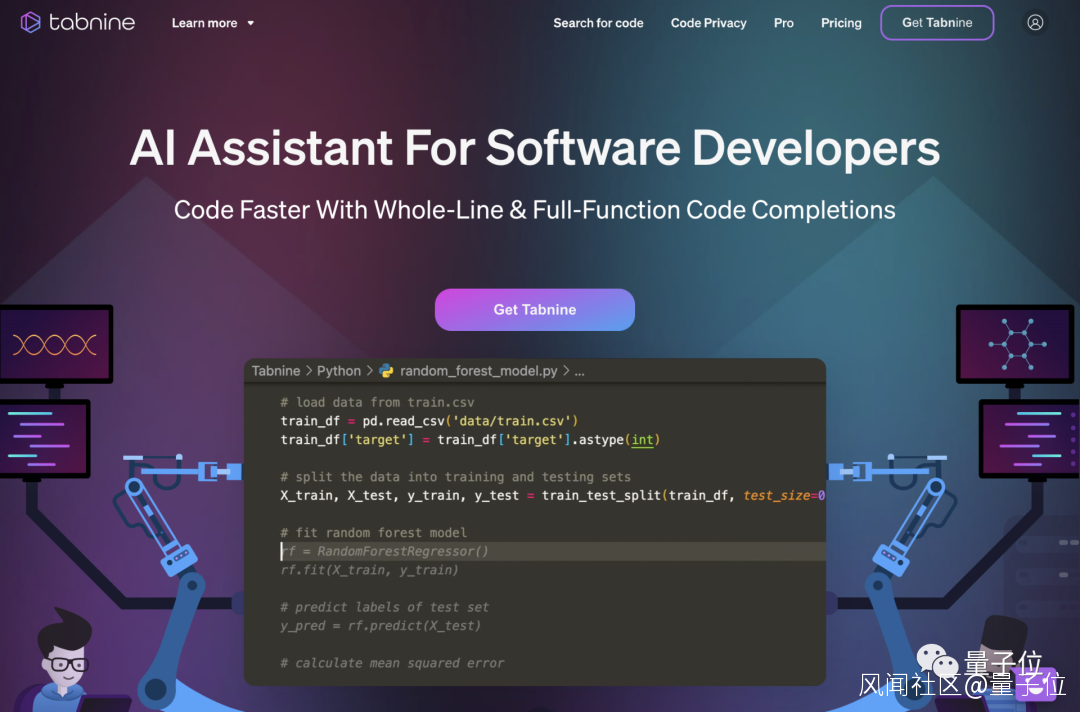Open the Pro menu item

pyautogui.click(x=783, y=23)
